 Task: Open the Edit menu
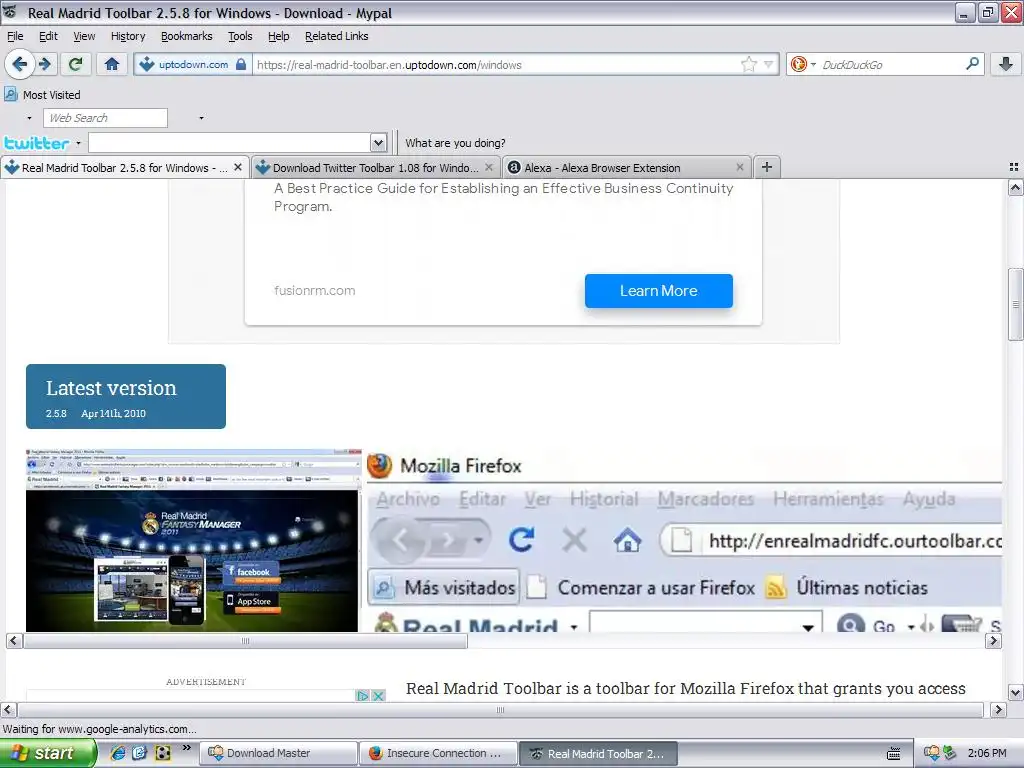coord(48,36)
